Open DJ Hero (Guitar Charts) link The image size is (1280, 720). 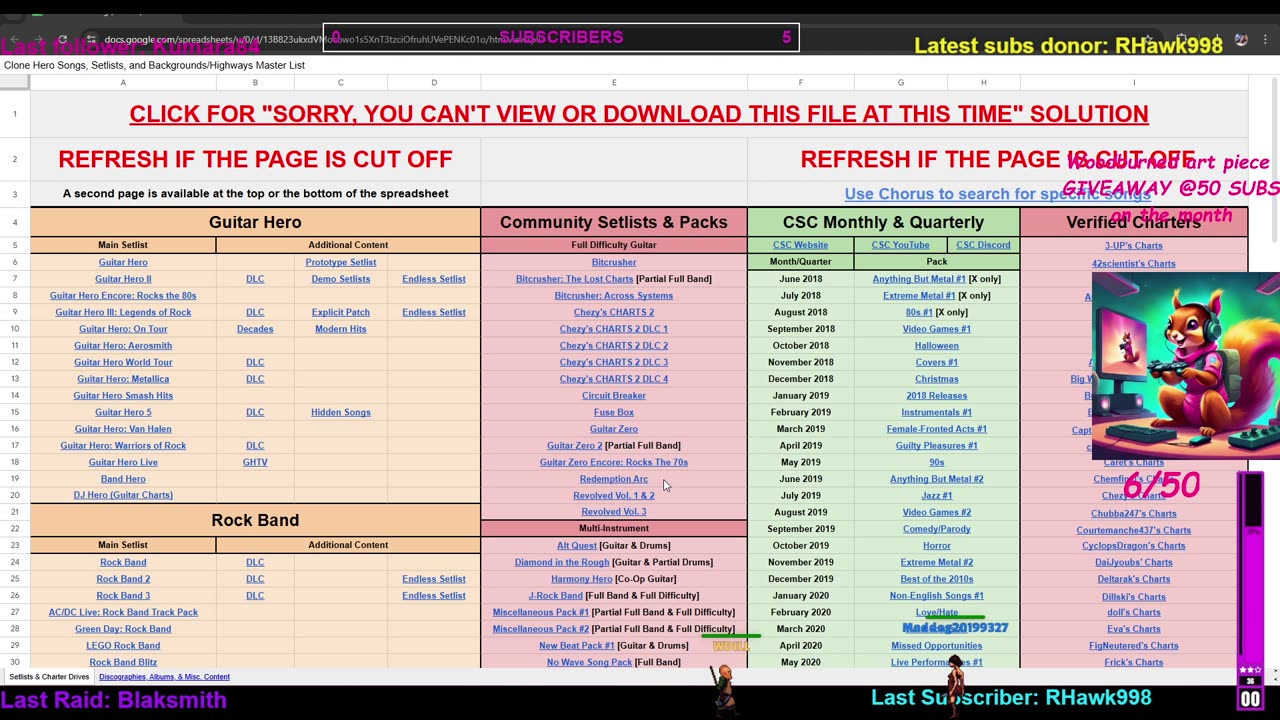[123, 495]
